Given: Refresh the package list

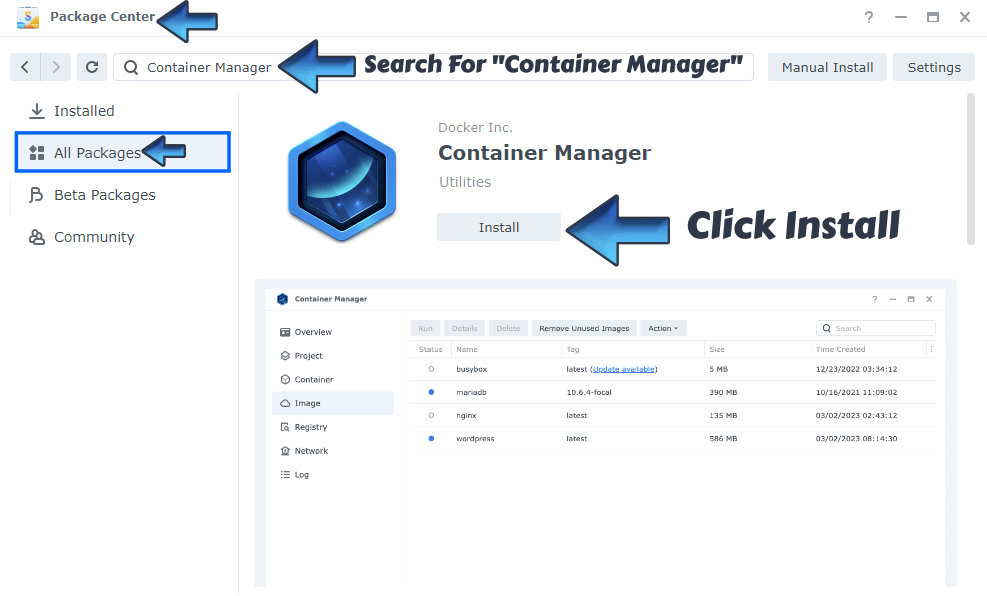Looking at the screenshot, I should click(92, 67).
